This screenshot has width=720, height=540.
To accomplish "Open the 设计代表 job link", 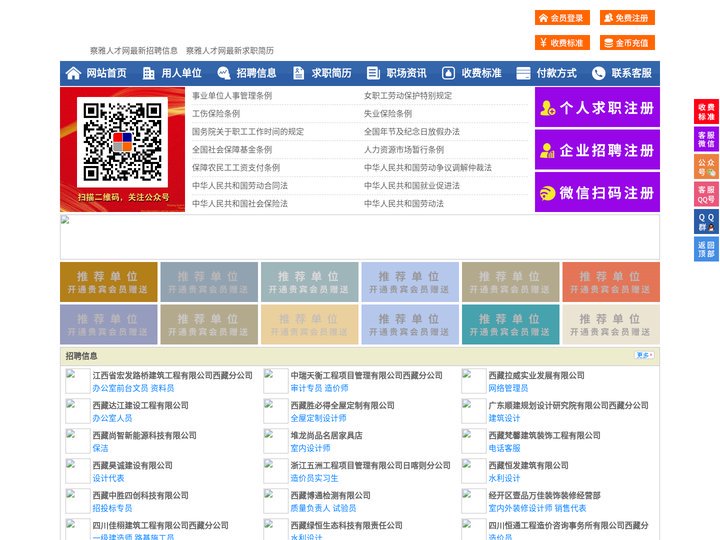I will click(108, 478).
